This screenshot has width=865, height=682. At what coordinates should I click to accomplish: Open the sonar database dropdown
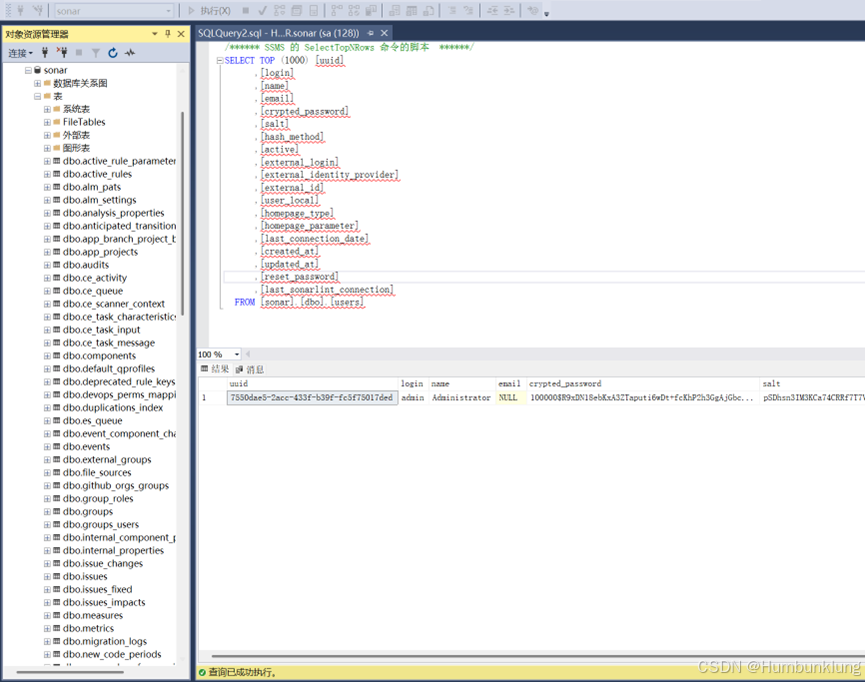pyautogui.click(x=114, y=10)
